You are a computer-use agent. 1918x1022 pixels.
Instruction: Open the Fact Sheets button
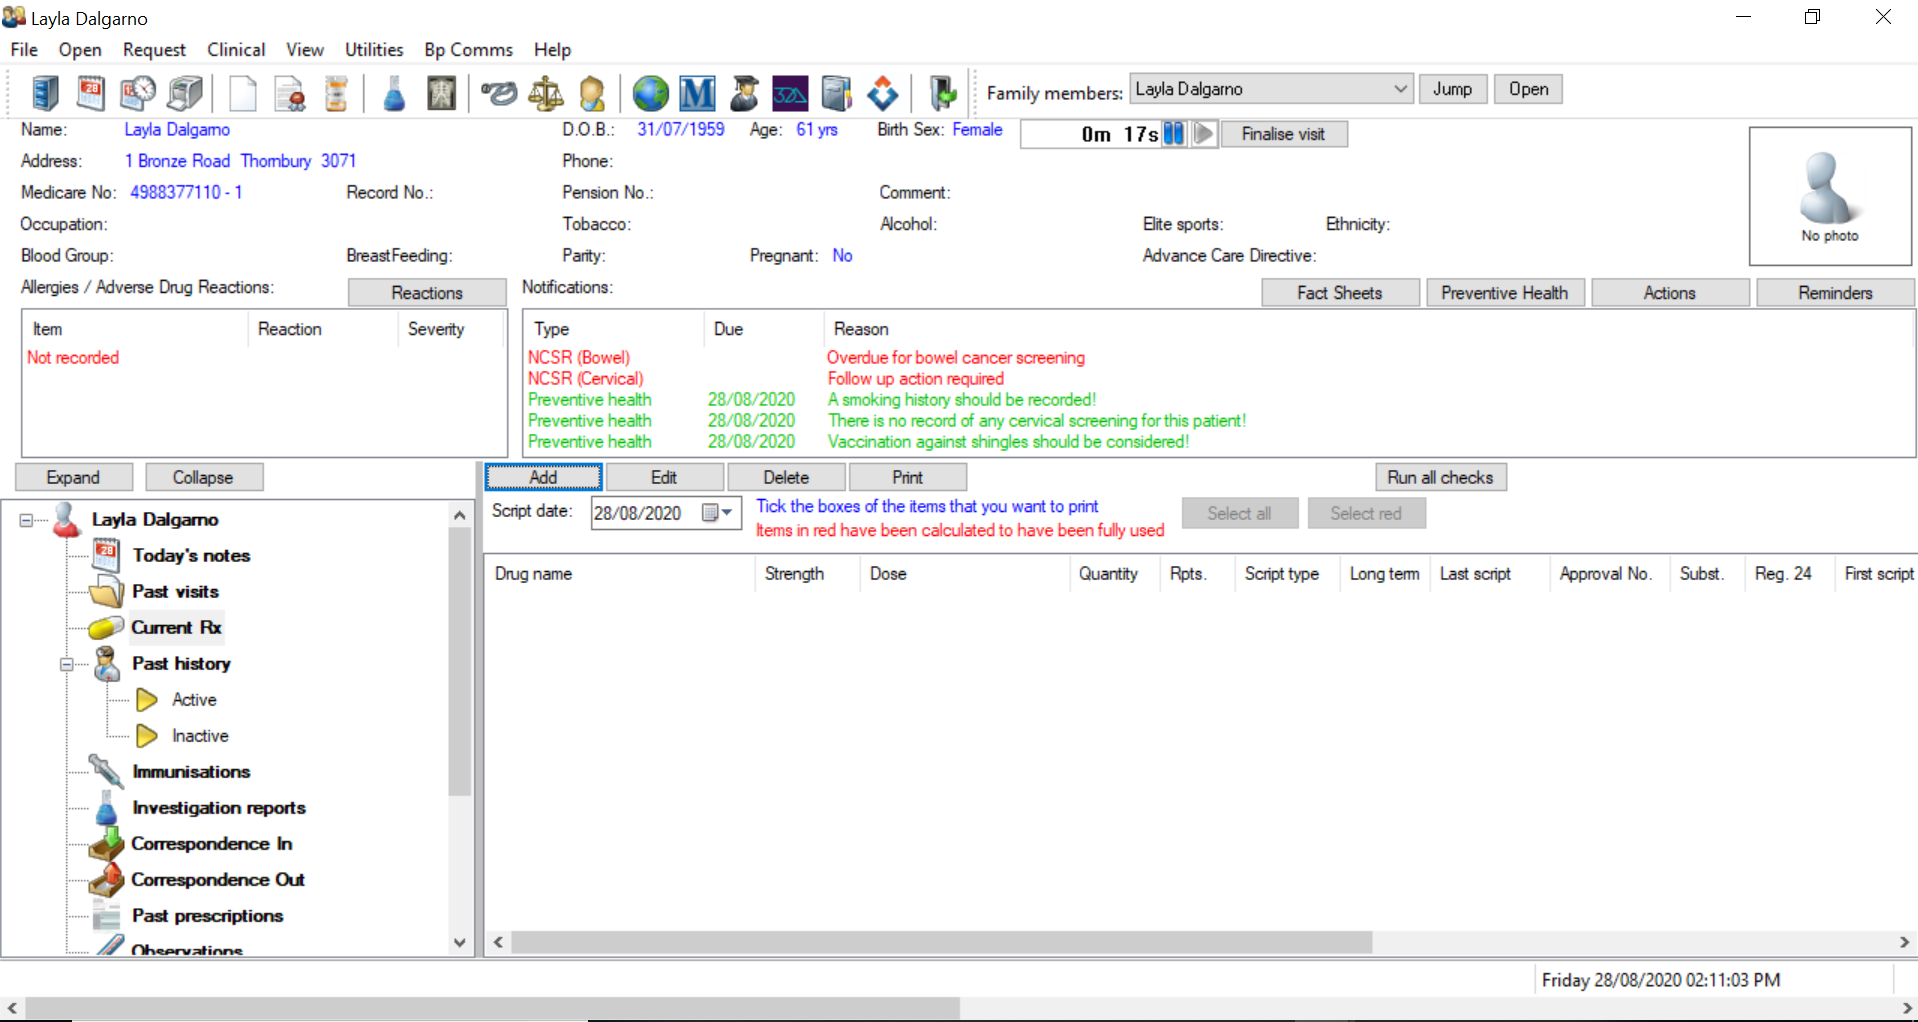point(1340,292)
